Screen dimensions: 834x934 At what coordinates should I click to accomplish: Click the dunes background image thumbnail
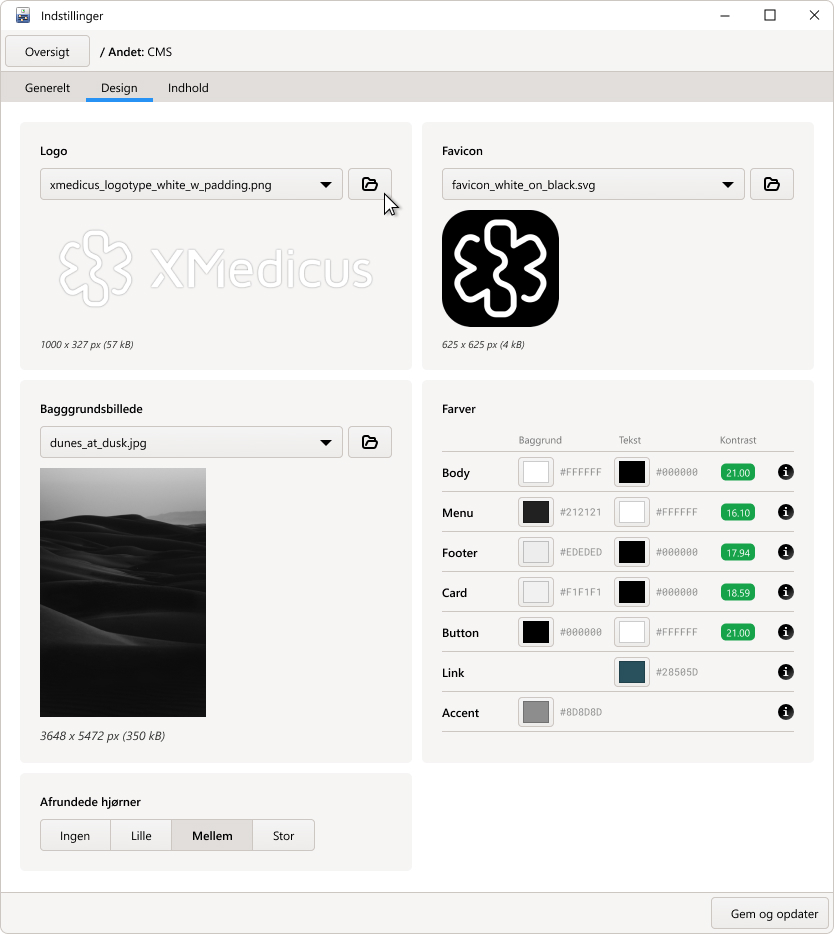[x=123, y=592]
